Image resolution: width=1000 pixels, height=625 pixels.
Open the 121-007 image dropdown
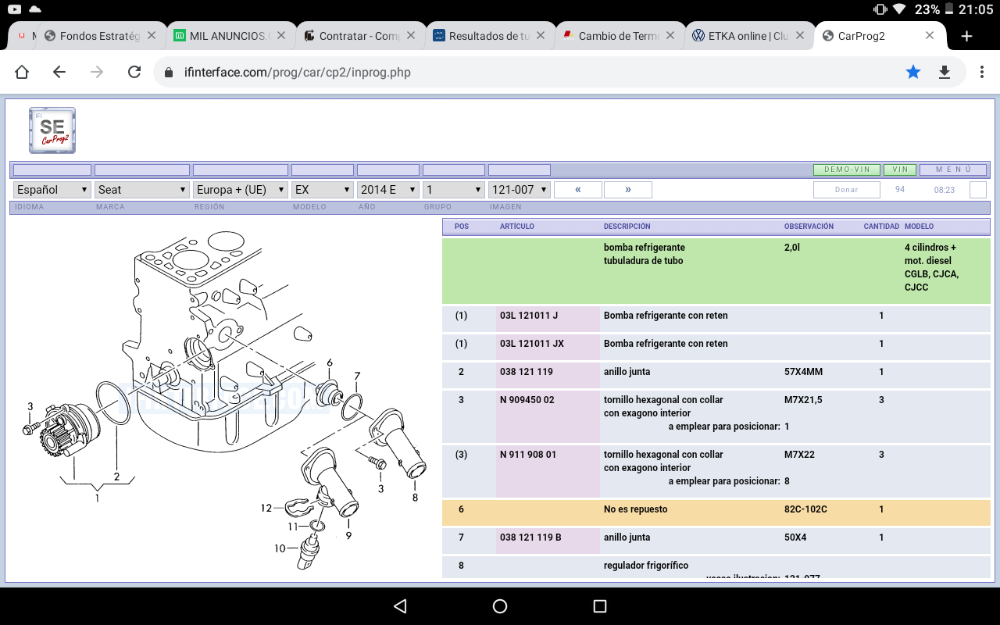[x=519, y=189]
